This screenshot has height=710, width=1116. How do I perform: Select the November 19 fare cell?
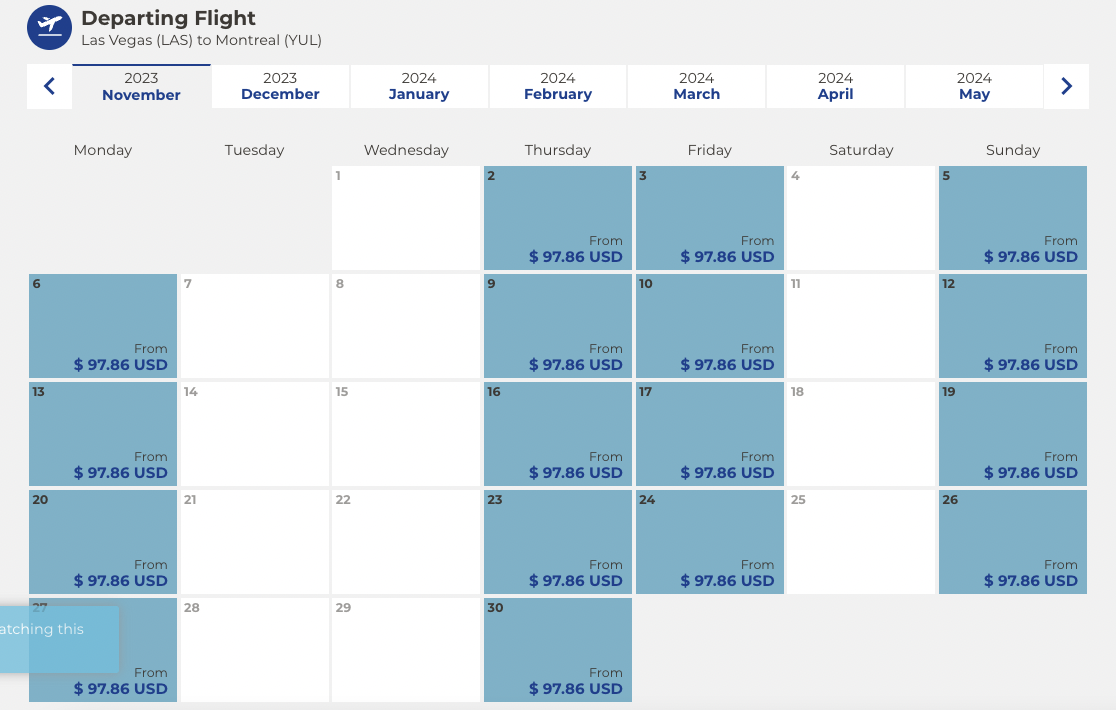coord(1012,433)
